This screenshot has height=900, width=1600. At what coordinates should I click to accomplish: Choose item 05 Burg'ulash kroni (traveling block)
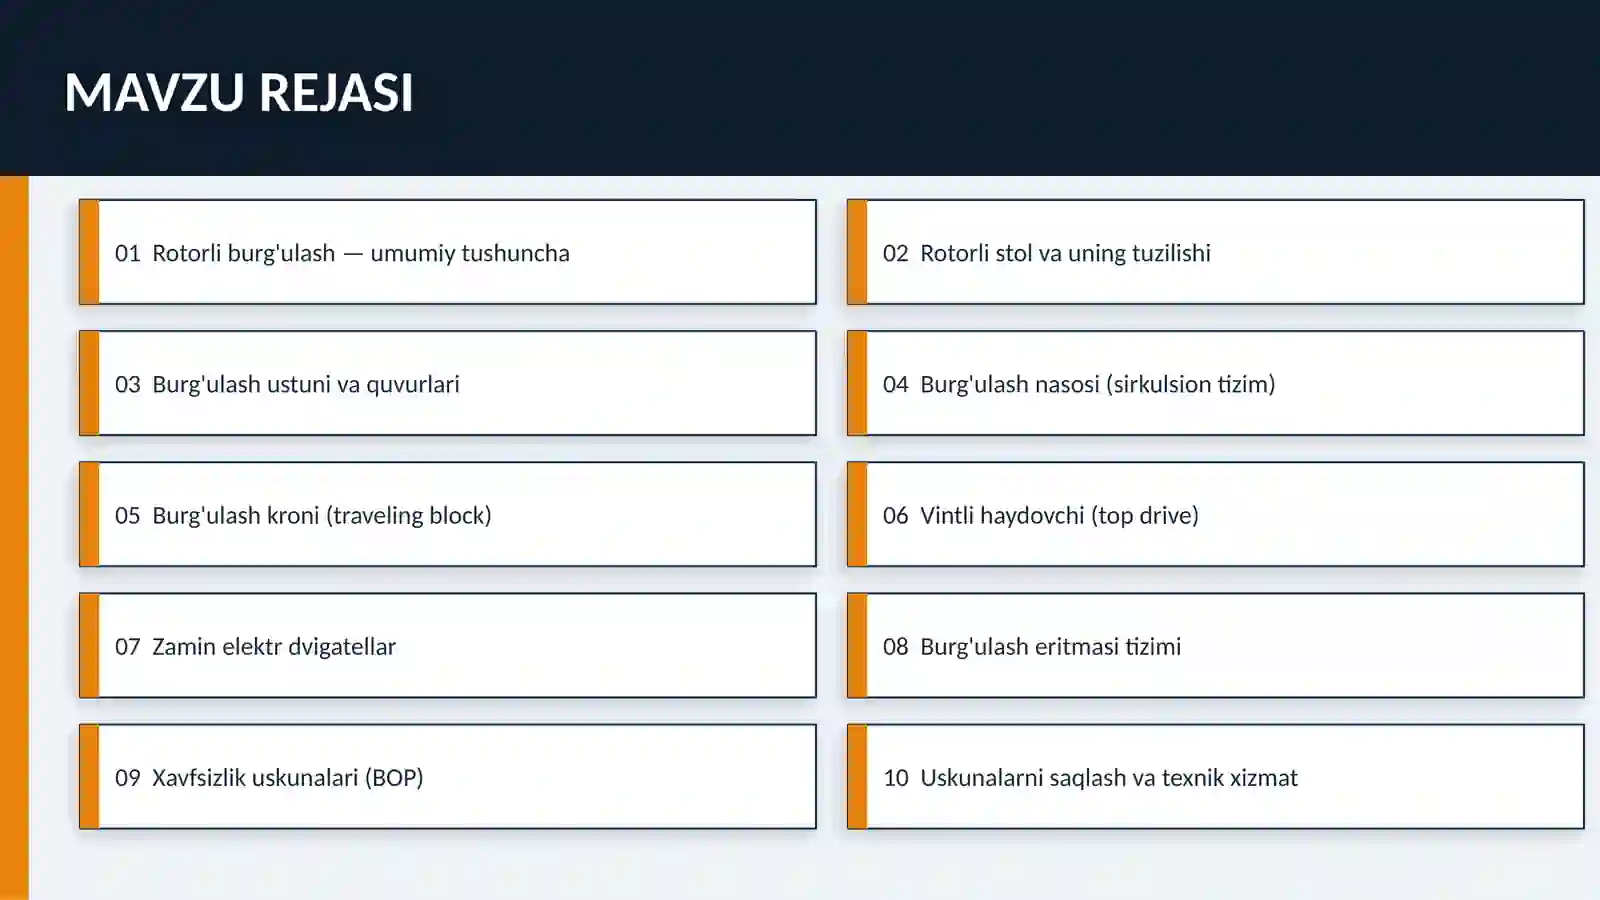[448, 514]
